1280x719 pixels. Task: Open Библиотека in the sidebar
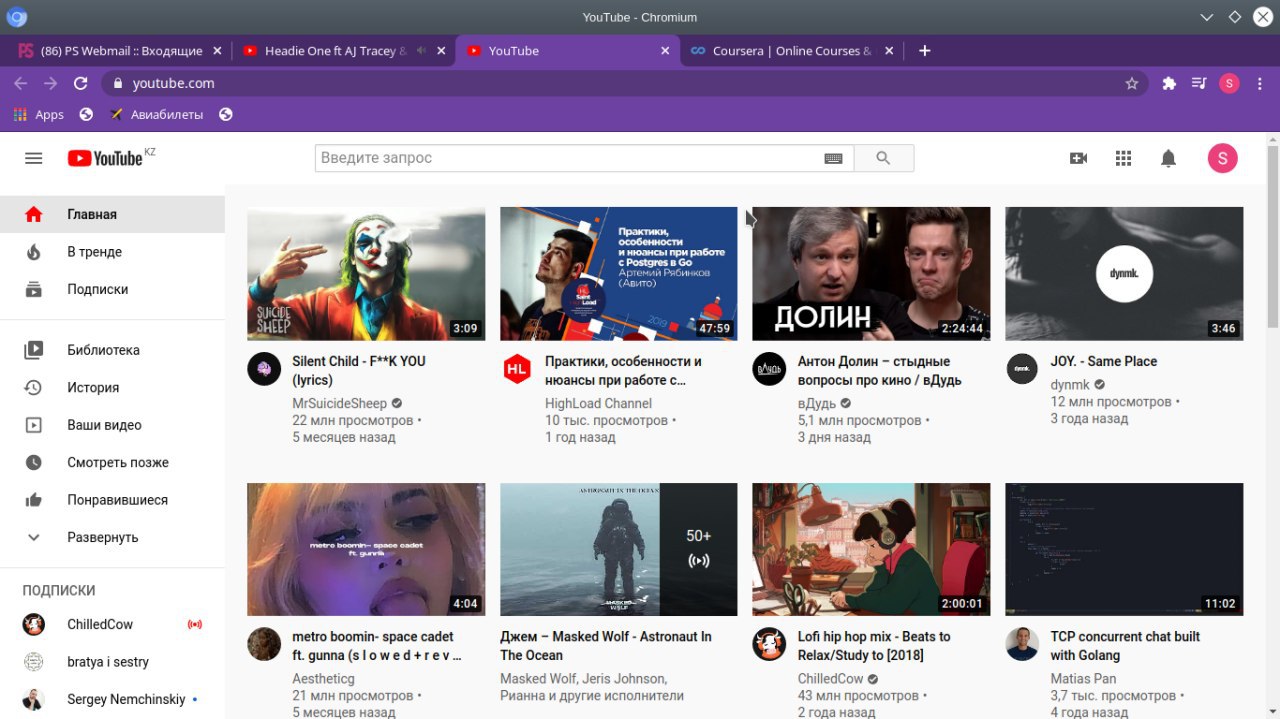(x=112, y=350)
